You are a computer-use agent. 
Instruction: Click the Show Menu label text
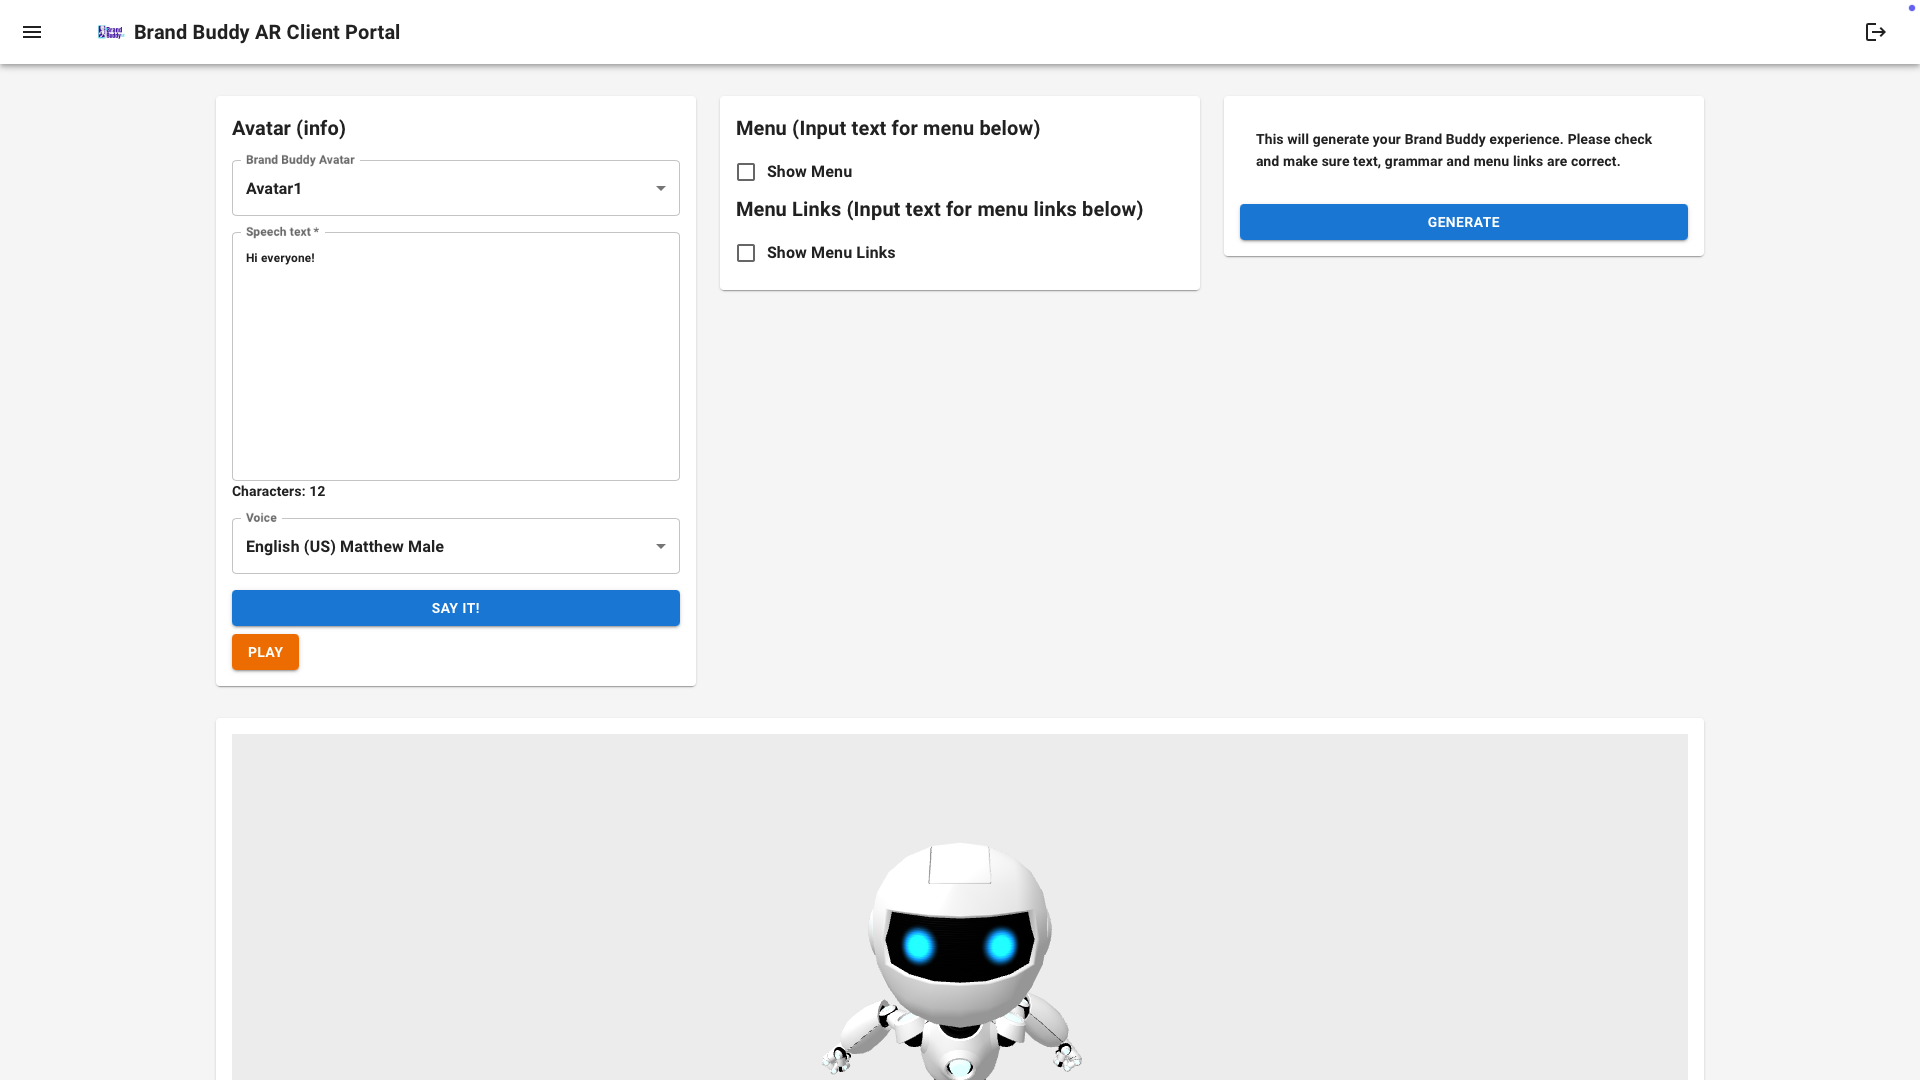point(809,172)
